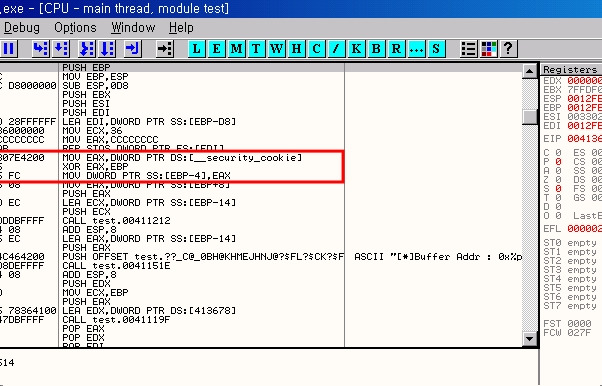Open Executable modules with E button
This screenshot has width=602, height=386.
pyautogui.click(x=216, y=49)
